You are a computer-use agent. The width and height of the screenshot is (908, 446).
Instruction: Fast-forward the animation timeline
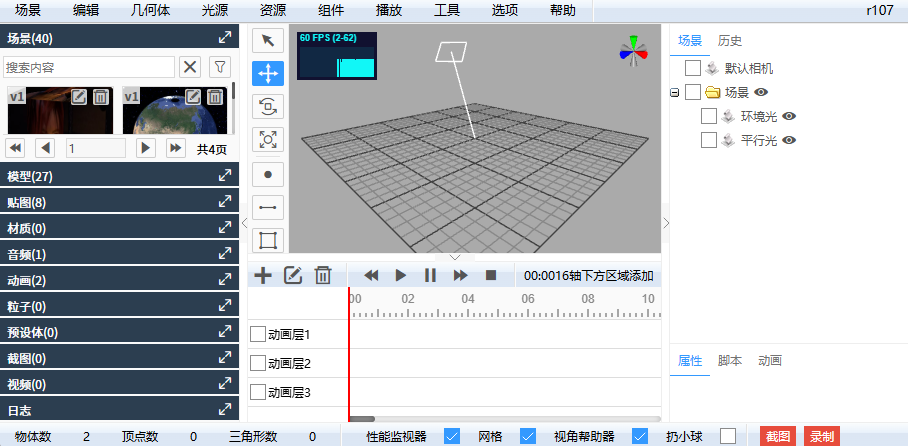[460, 275]
